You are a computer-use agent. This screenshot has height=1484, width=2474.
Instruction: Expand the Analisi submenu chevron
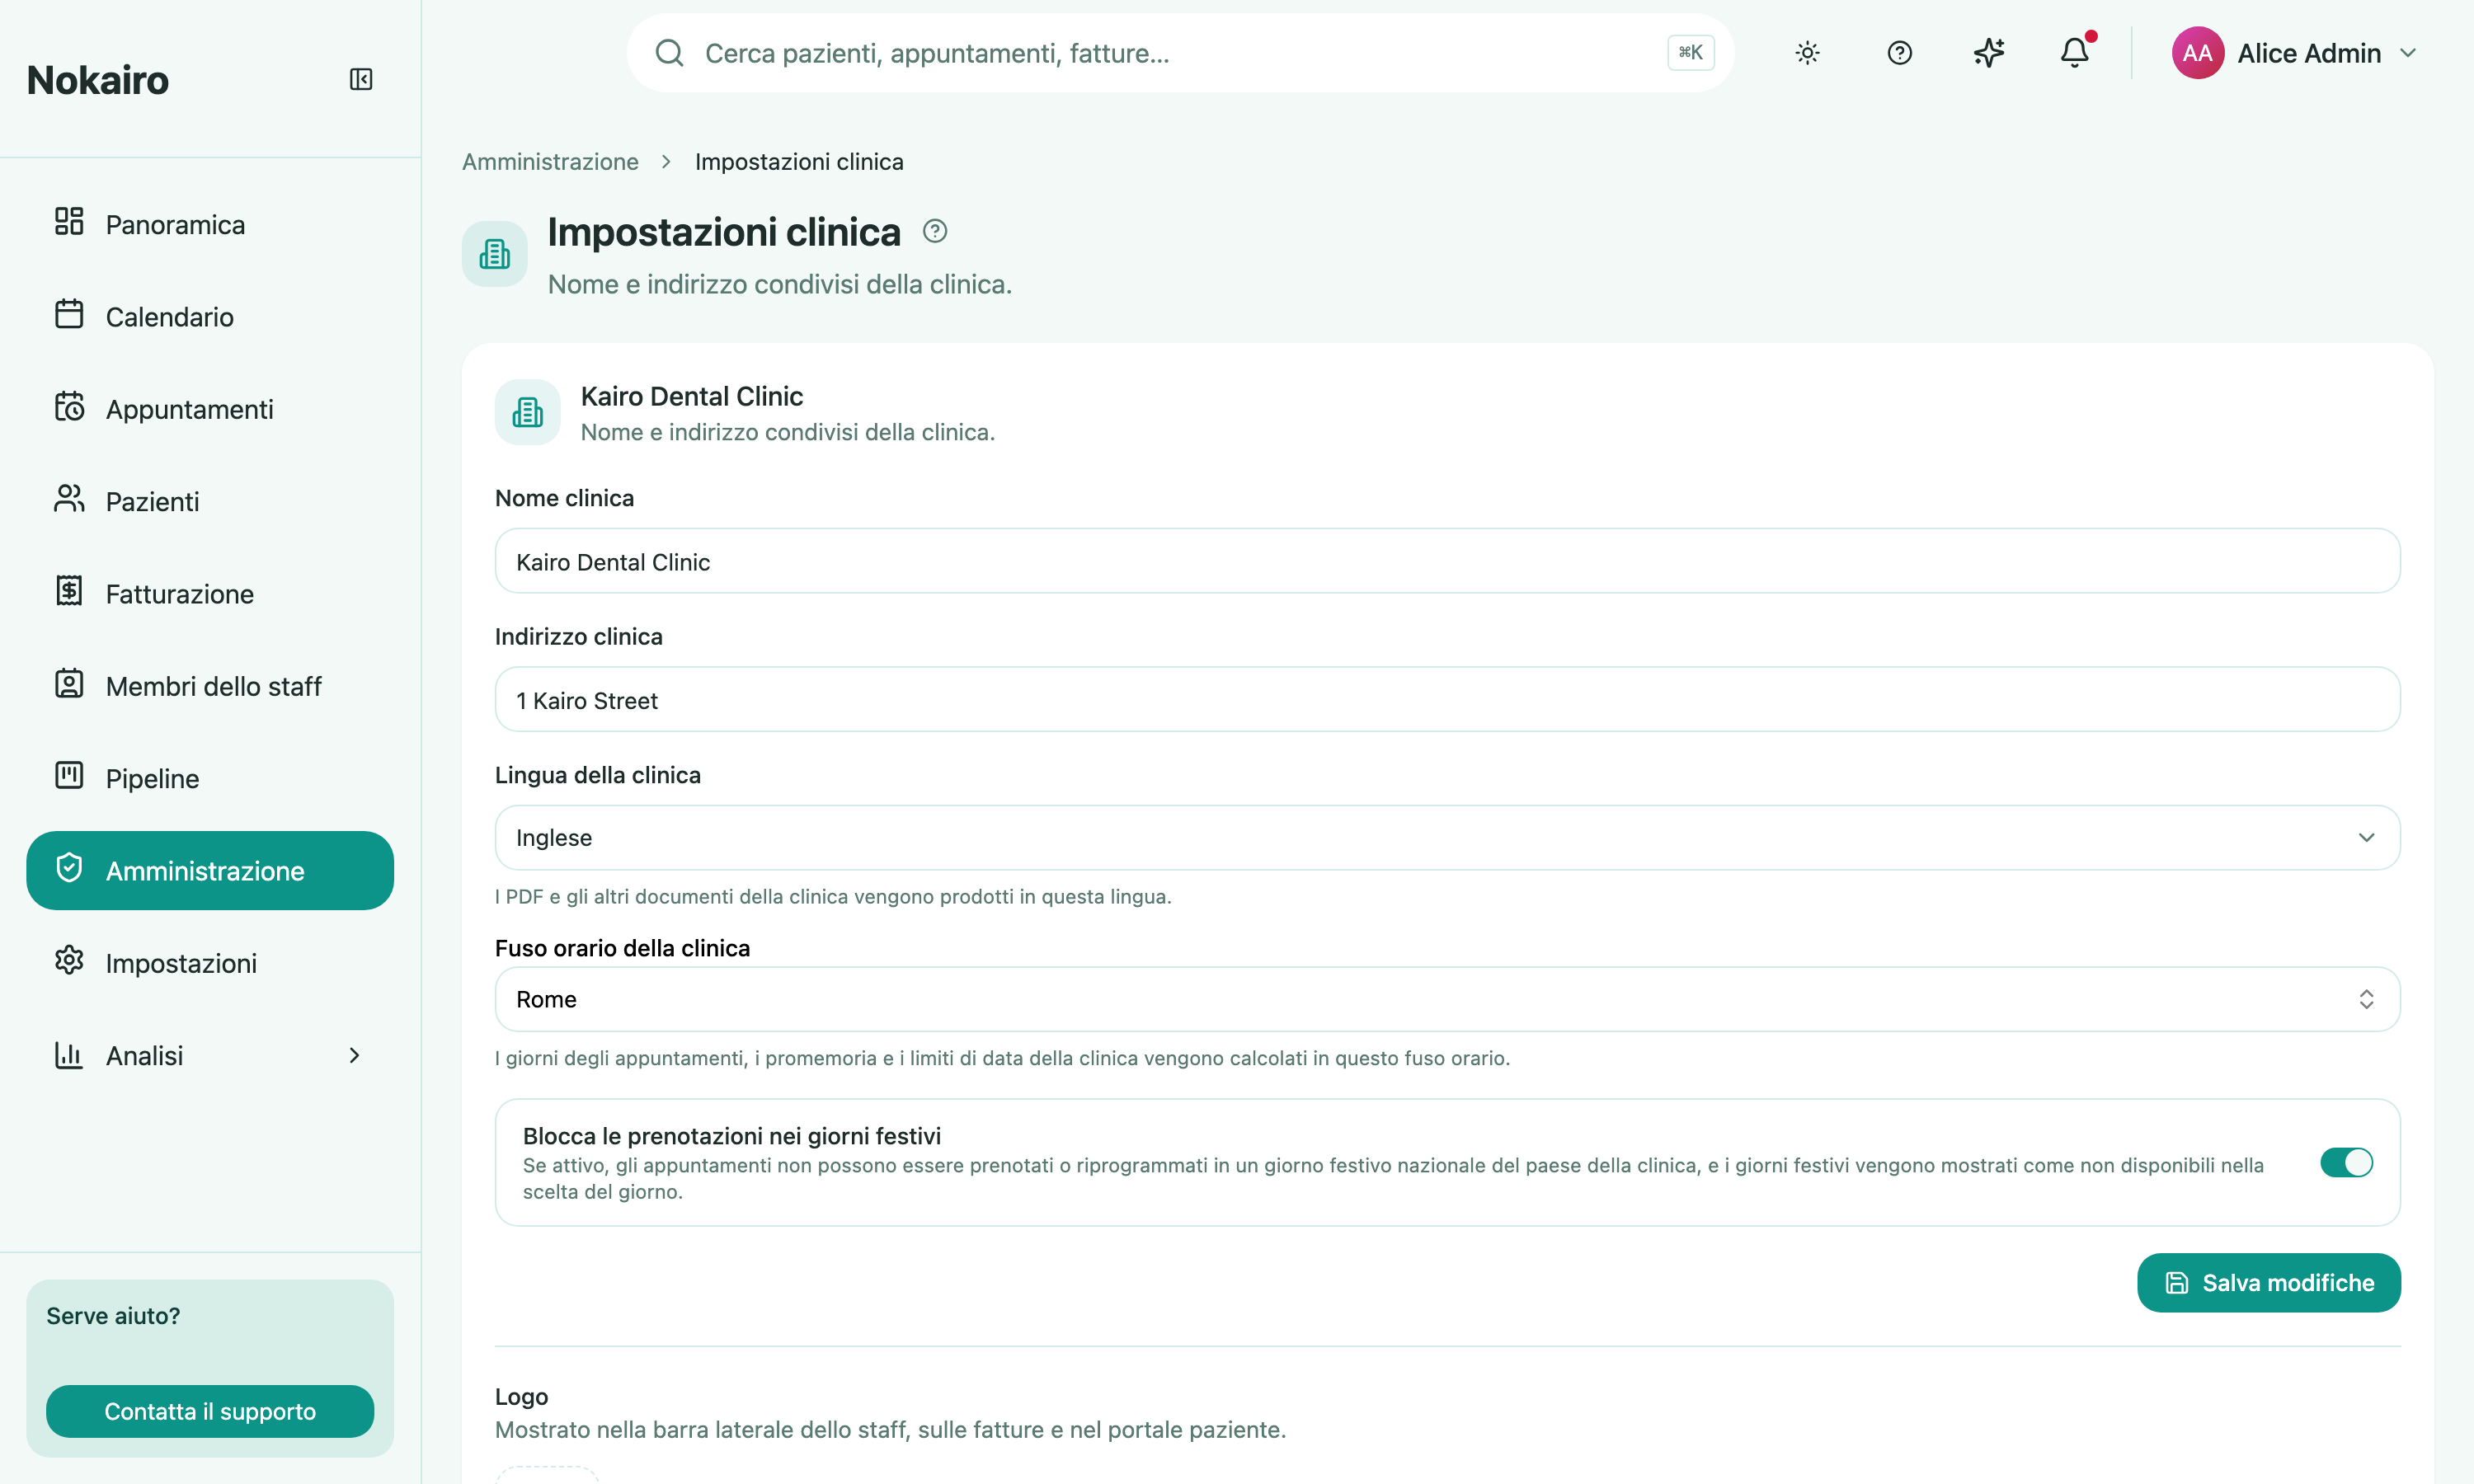[354, 1056]
